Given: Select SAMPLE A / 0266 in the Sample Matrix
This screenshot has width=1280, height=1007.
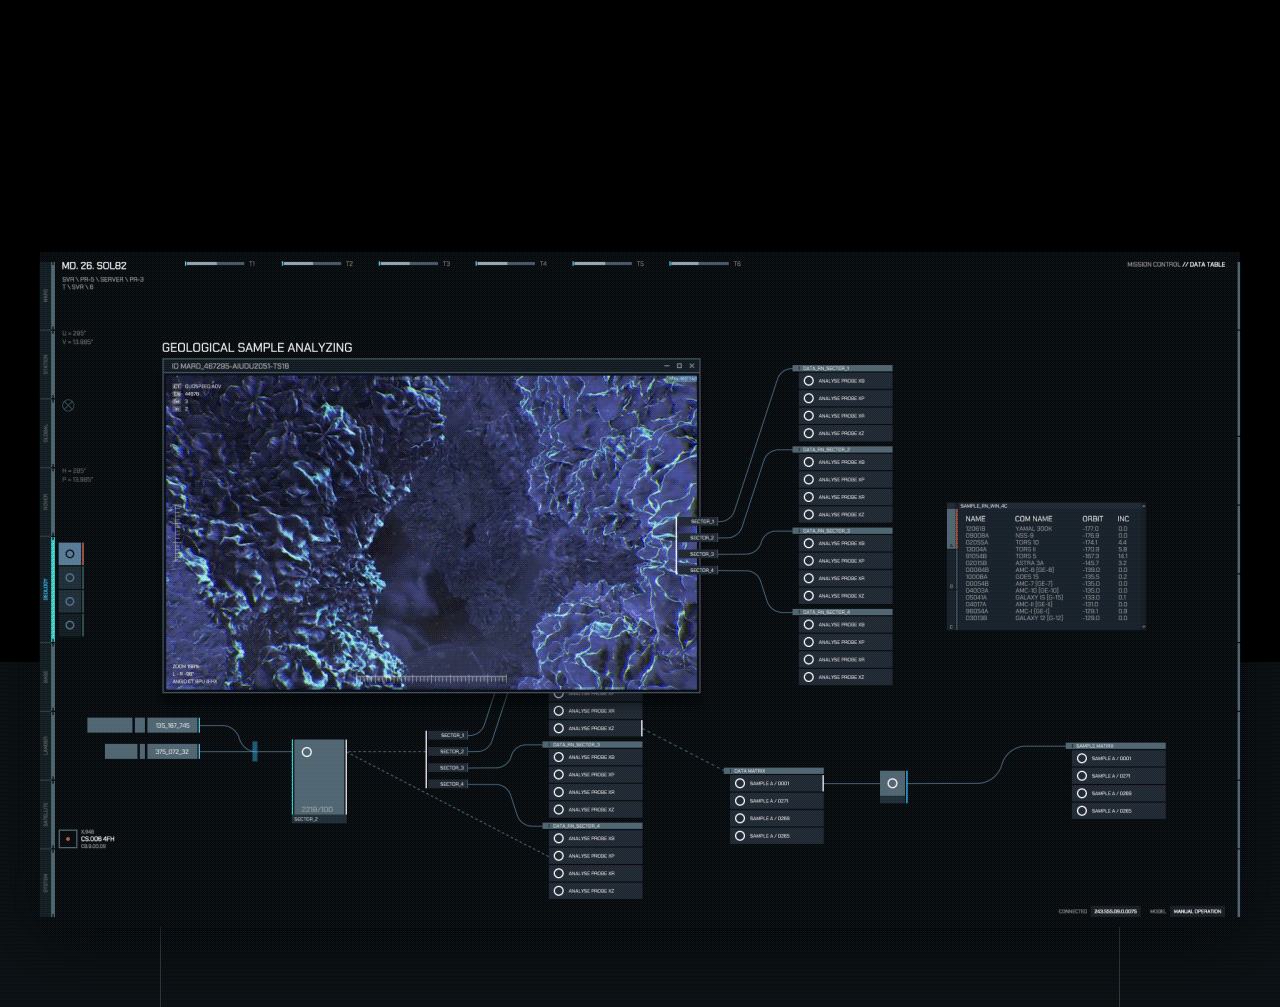Looking at the screenshot, I should [x=1119, y=793].
